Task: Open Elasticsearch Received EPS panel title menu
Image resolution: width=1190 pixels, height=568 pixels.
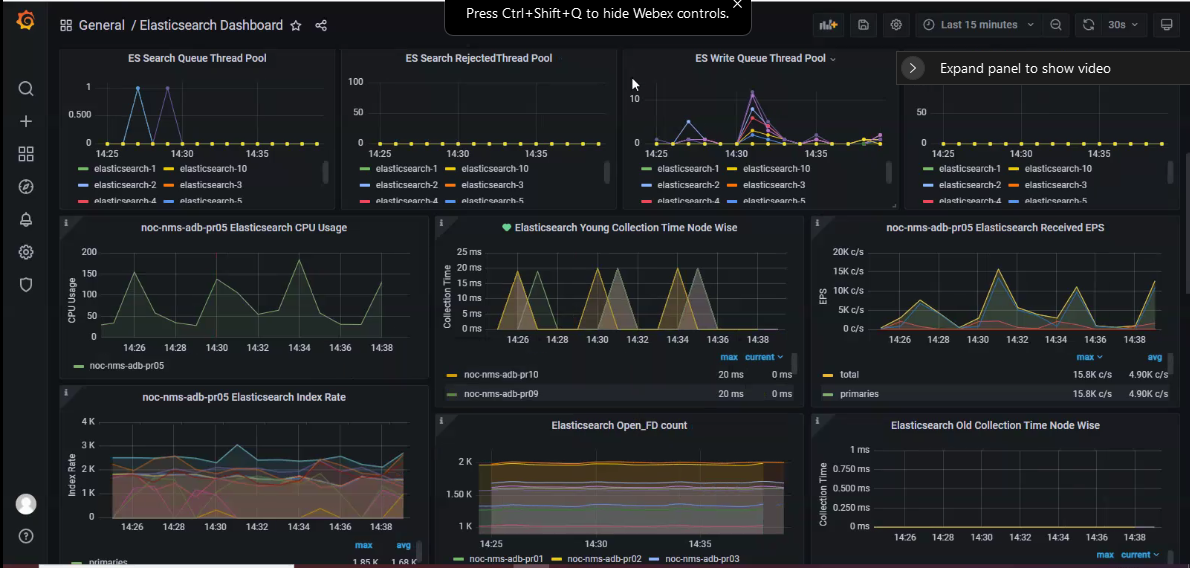Action: pos(995,228)
